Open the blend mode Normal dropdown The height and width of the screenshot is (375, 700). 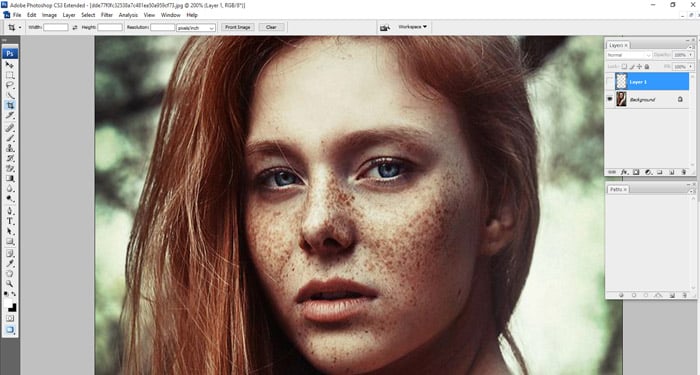[629, 55]
